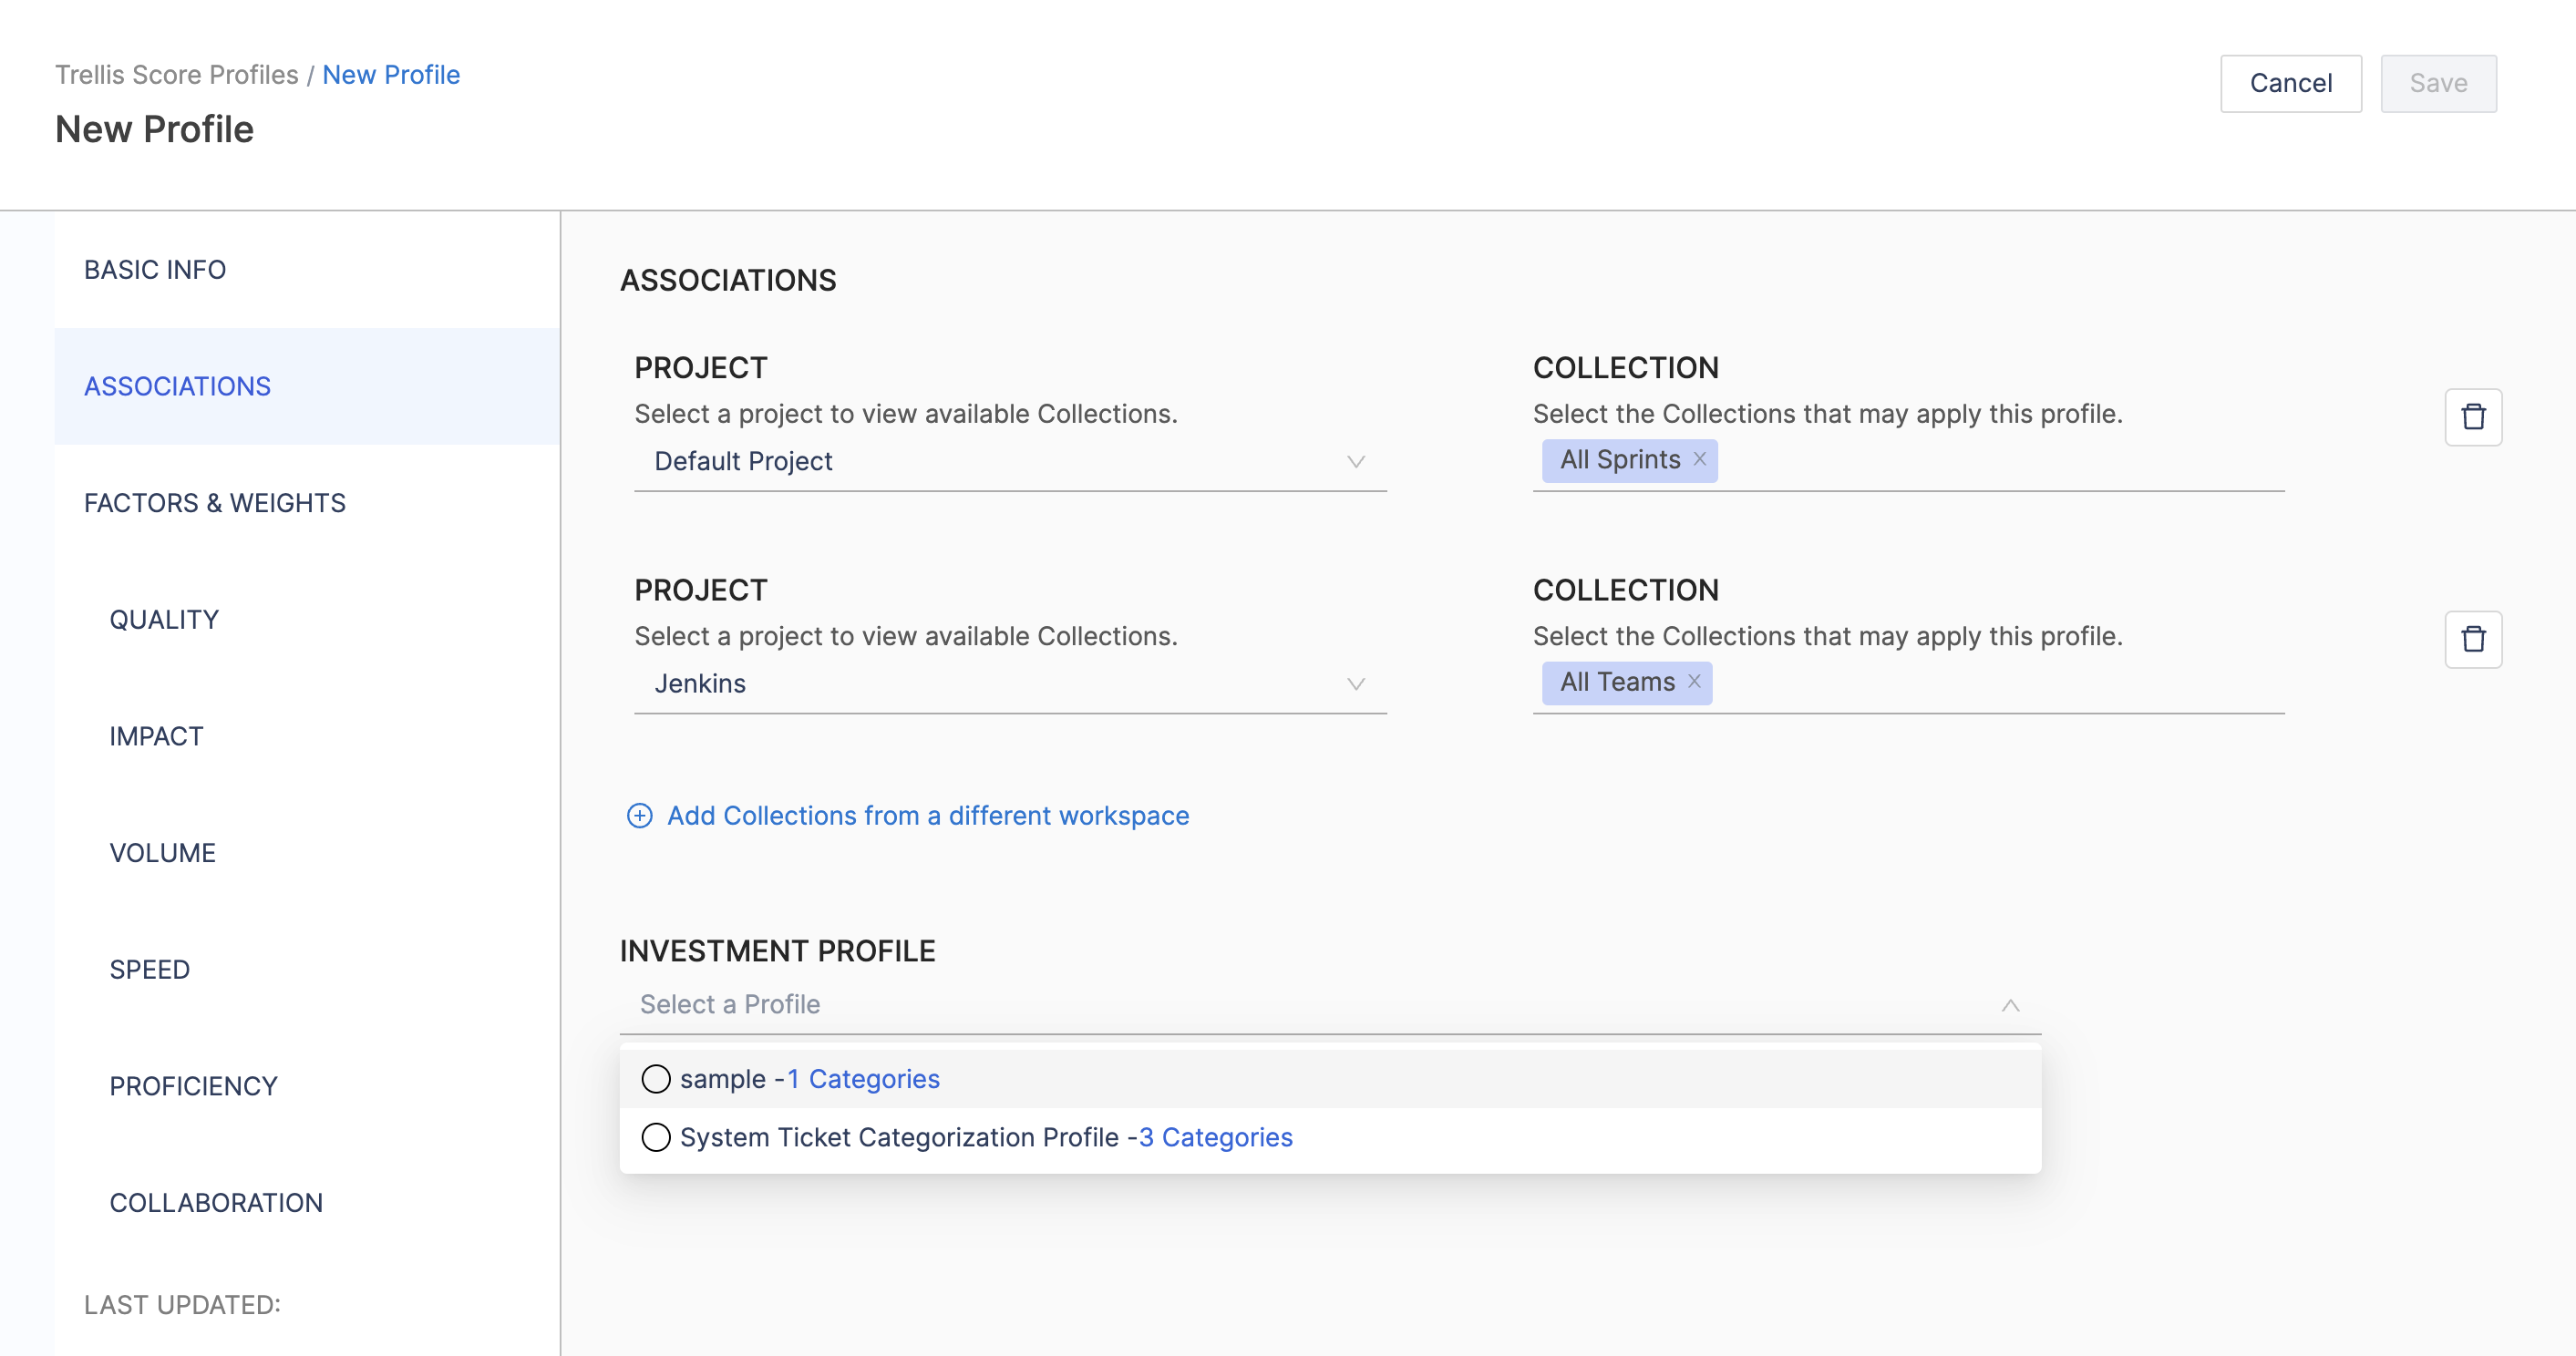Click Add Collections from a different workspace
Viewport: 2576px width, 1356px height.
(927, 816)
